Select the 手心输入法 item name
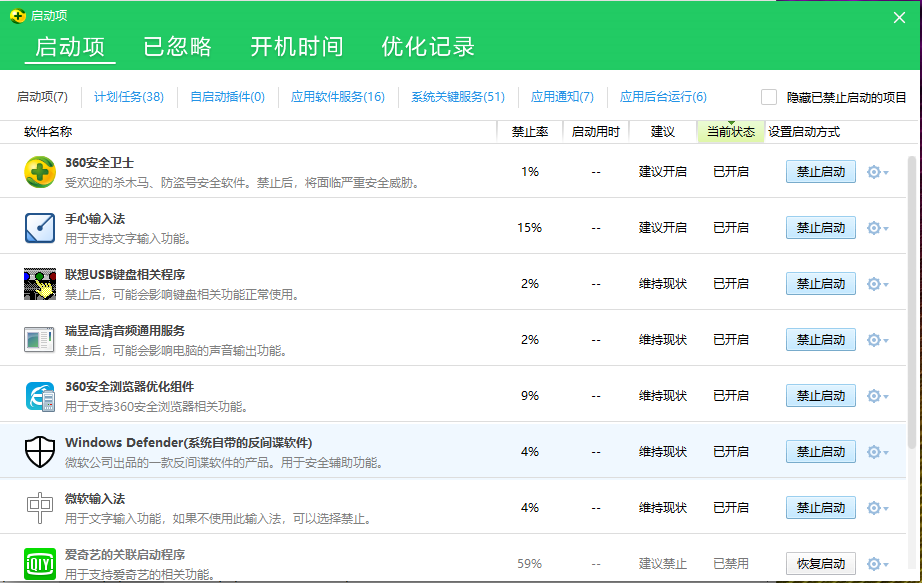The height and width of the screenshot is (583, 922). point(95,219)
